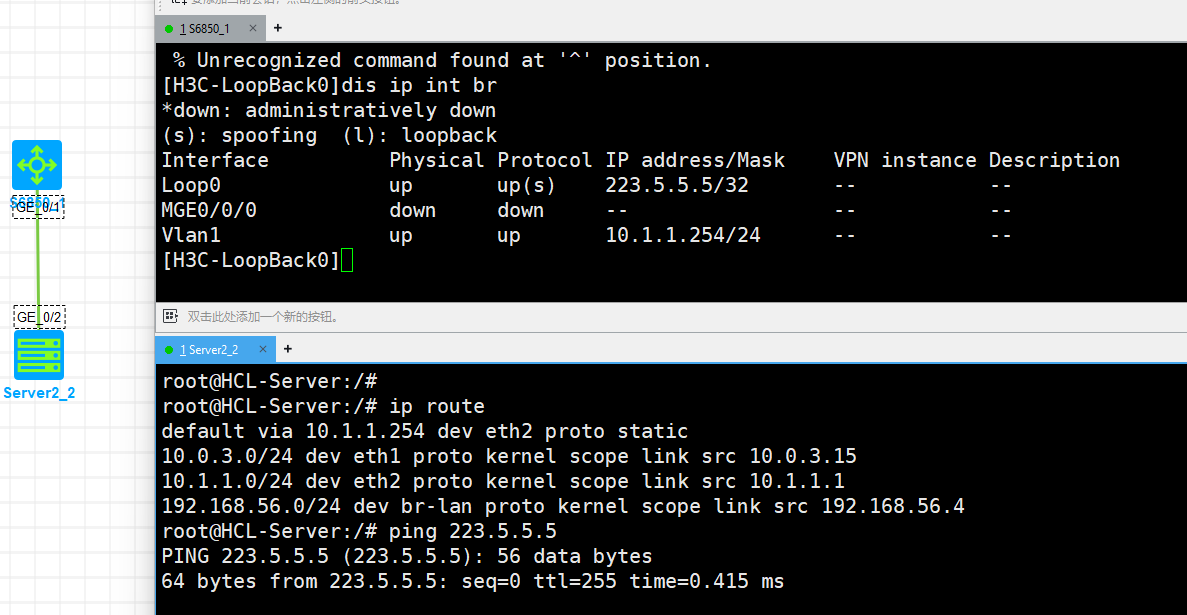
Task: Select the green link between the devices
Action: 38,260
